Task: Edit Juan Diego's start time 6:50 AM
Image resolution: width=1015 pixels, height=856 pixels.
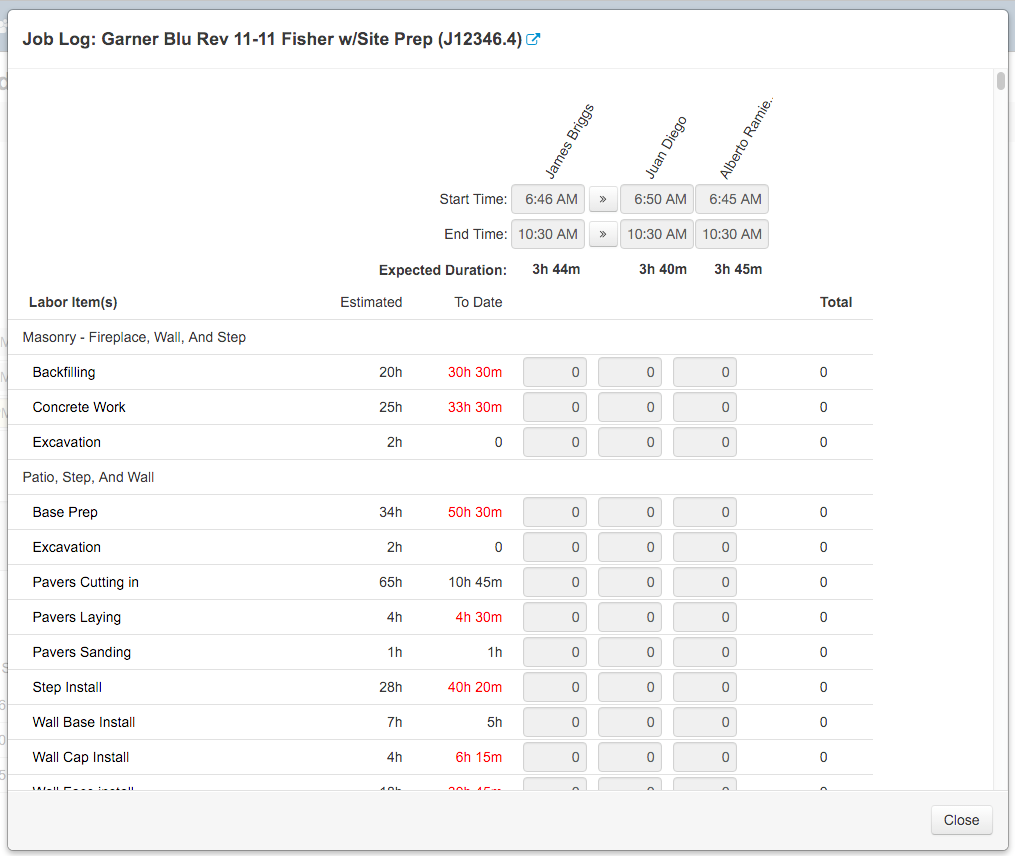Action: click(x=657, y=199)
